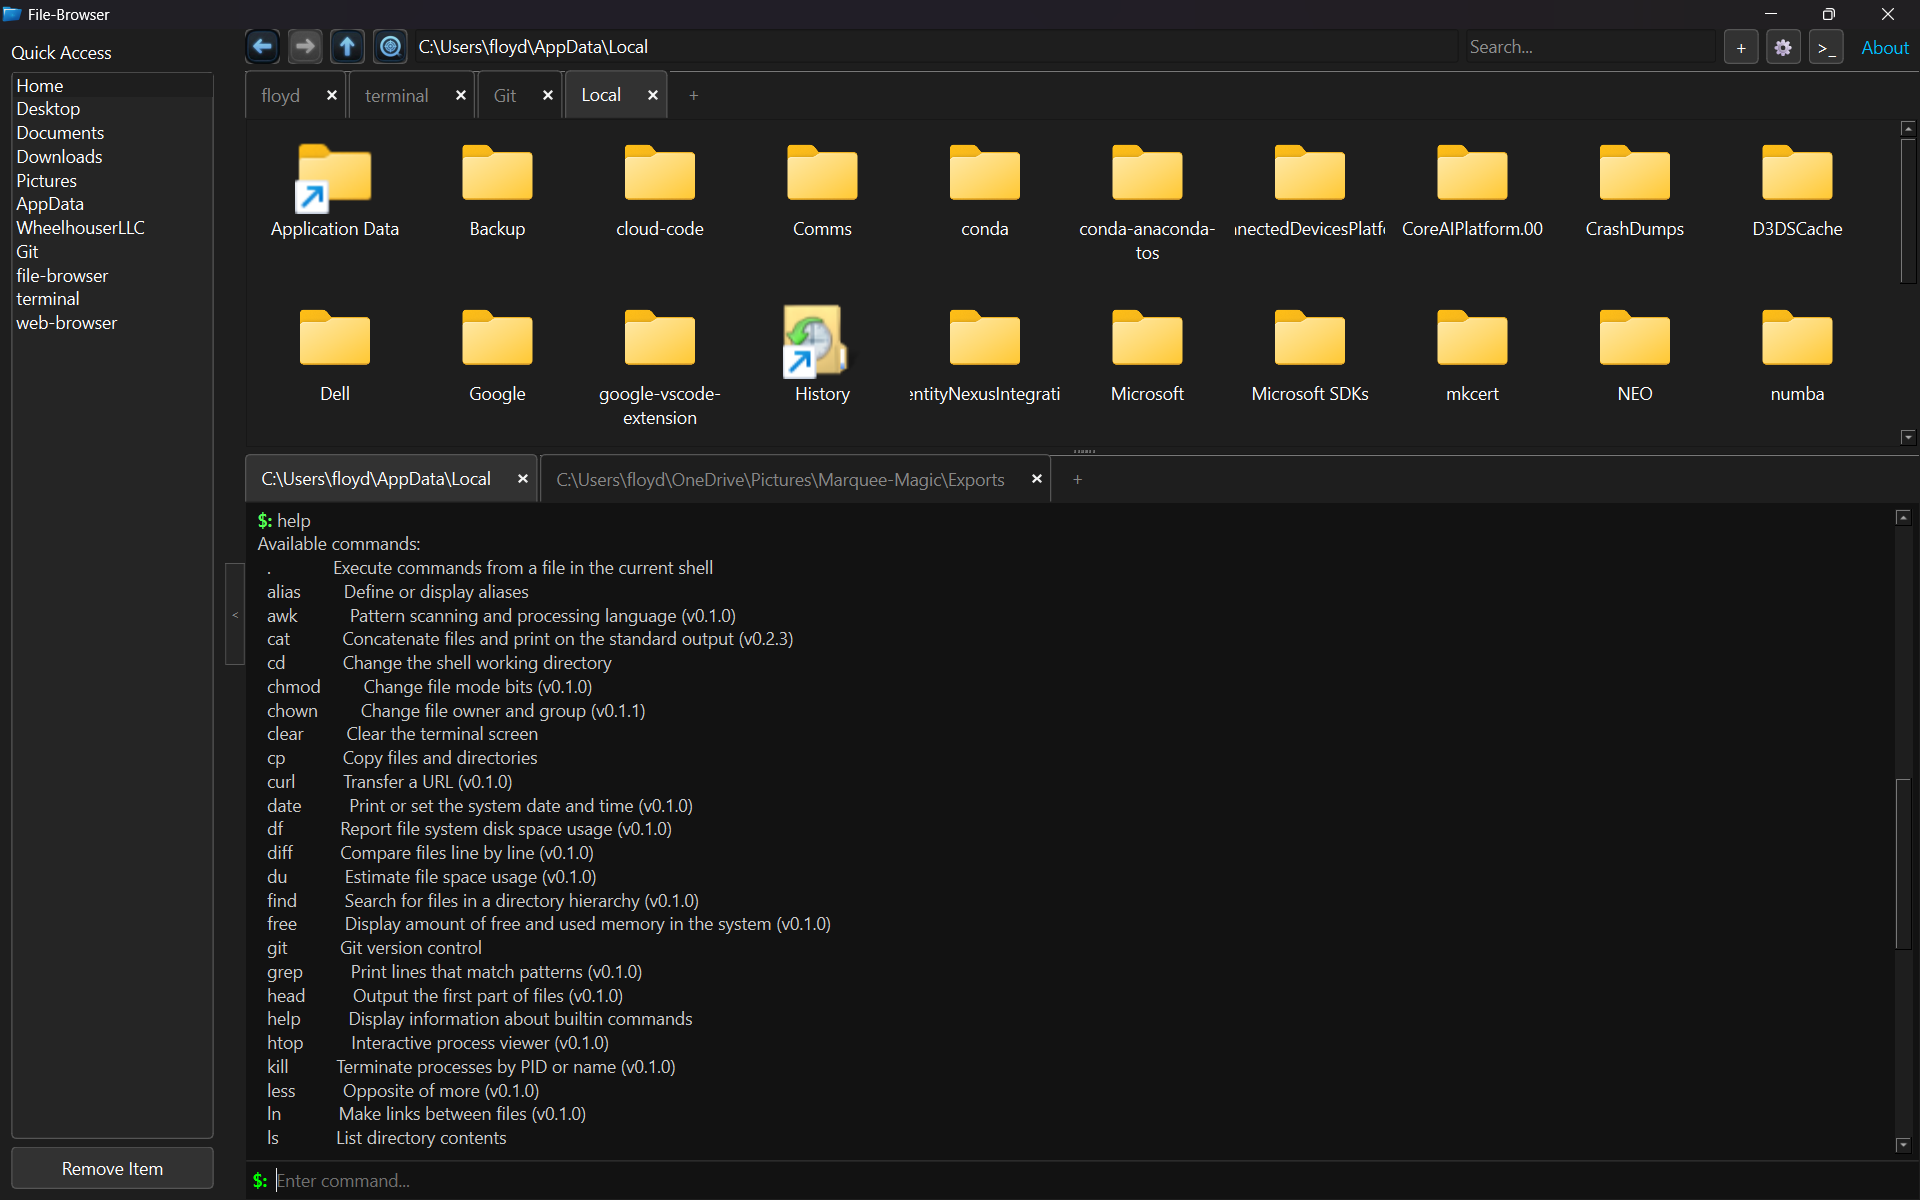The image size is (1920, 1200).
Task: Click the forward navigation arrow
Action: point(305,46)
